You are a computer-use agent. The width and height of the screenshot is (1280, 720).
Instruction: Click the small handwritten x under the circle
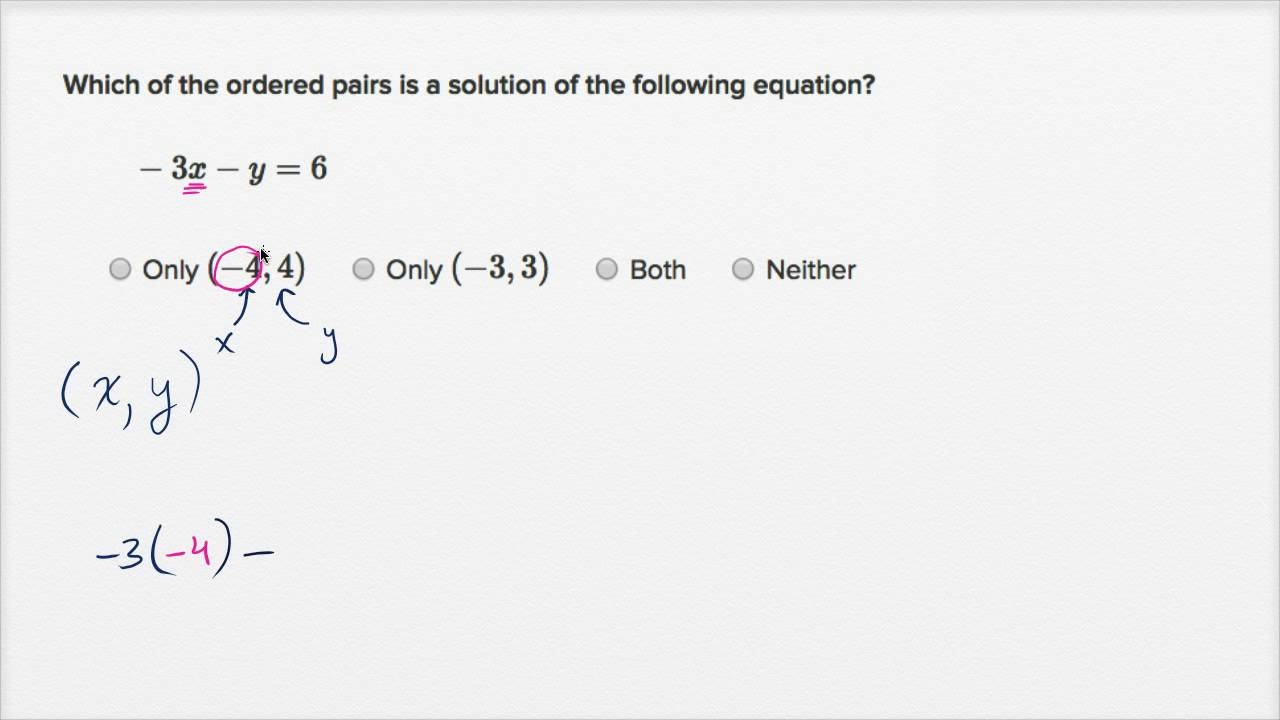(225, 344)
